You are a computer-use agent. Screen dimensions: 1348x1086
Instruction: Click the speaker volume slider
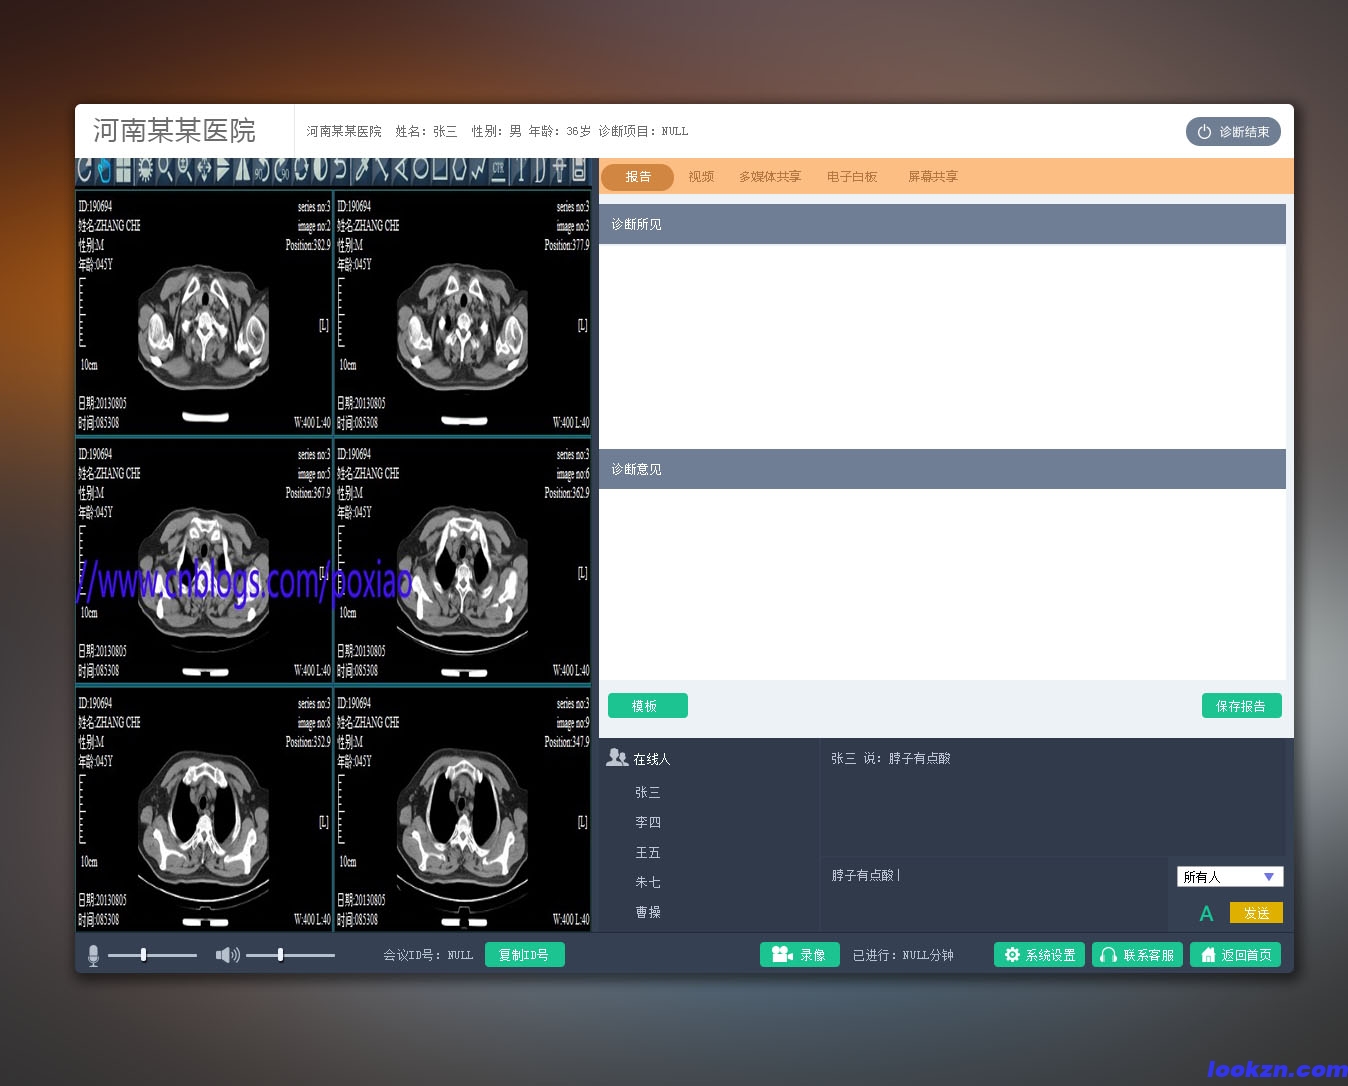(x=290, y=955)
